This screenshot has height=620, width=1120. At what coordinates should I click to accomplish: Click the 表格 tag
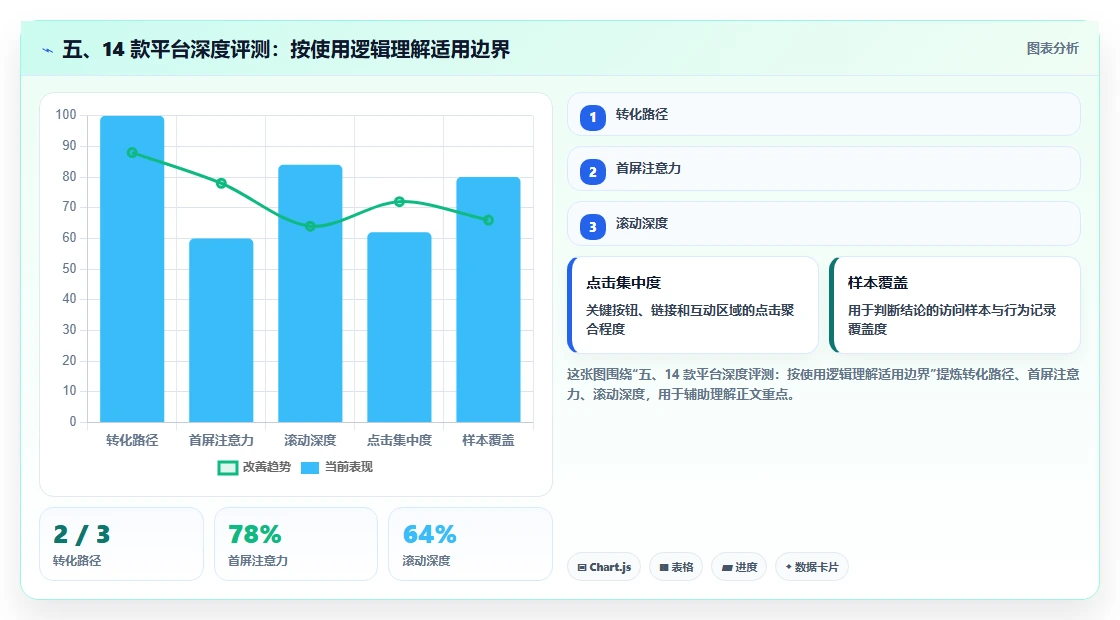click(676, 567)
